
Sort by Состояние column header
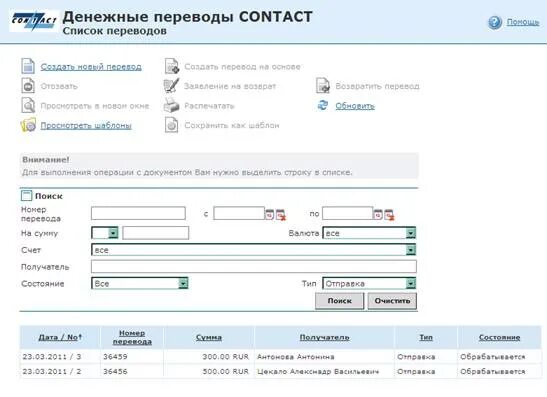point(499,337)
